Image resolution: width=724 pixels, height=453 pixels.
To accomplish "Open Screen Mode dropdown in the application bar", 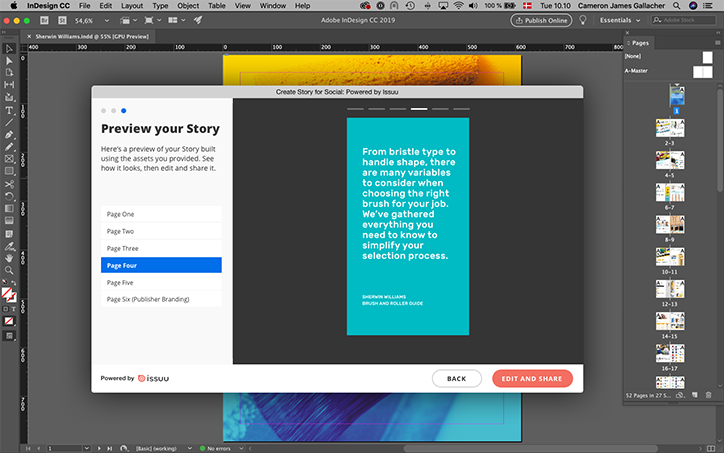I will [x=153, y=20].
